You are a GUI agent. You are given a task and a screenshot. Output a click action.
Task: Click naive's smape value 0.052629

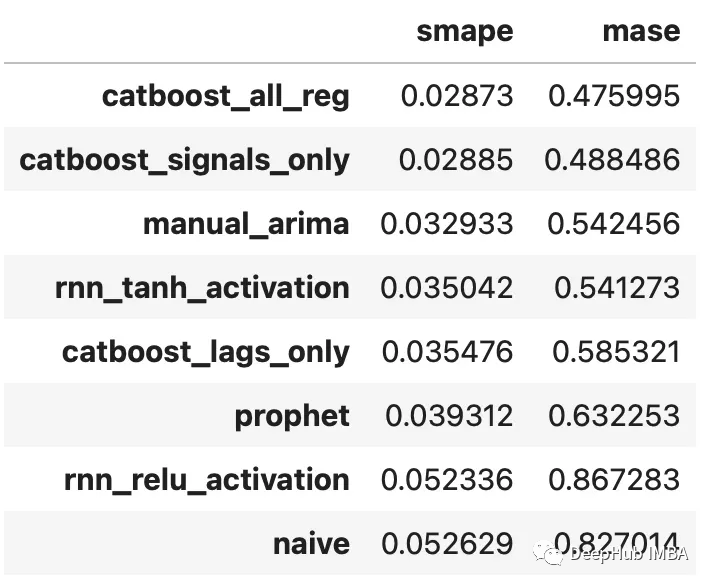click(447, 544)
